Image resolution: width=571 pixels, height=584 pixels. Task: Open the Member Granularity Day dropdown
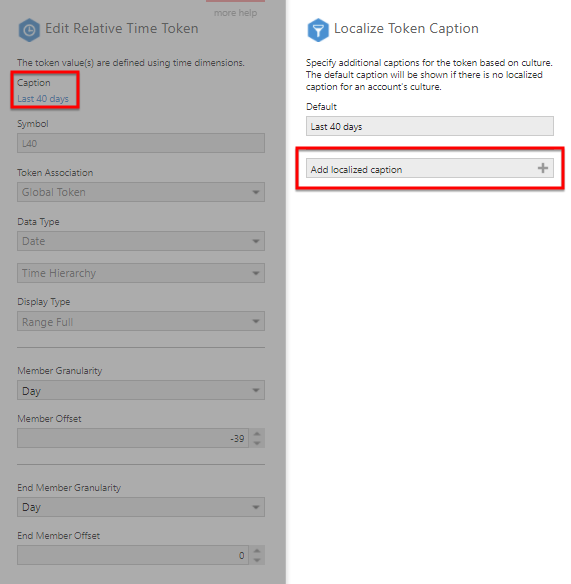141,390
